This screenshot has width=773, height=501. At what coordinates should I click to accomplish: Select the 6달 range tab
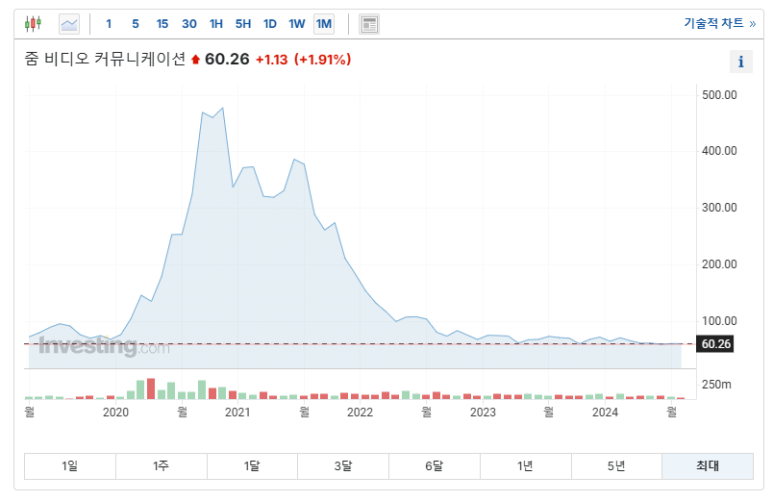coord(434,466)
